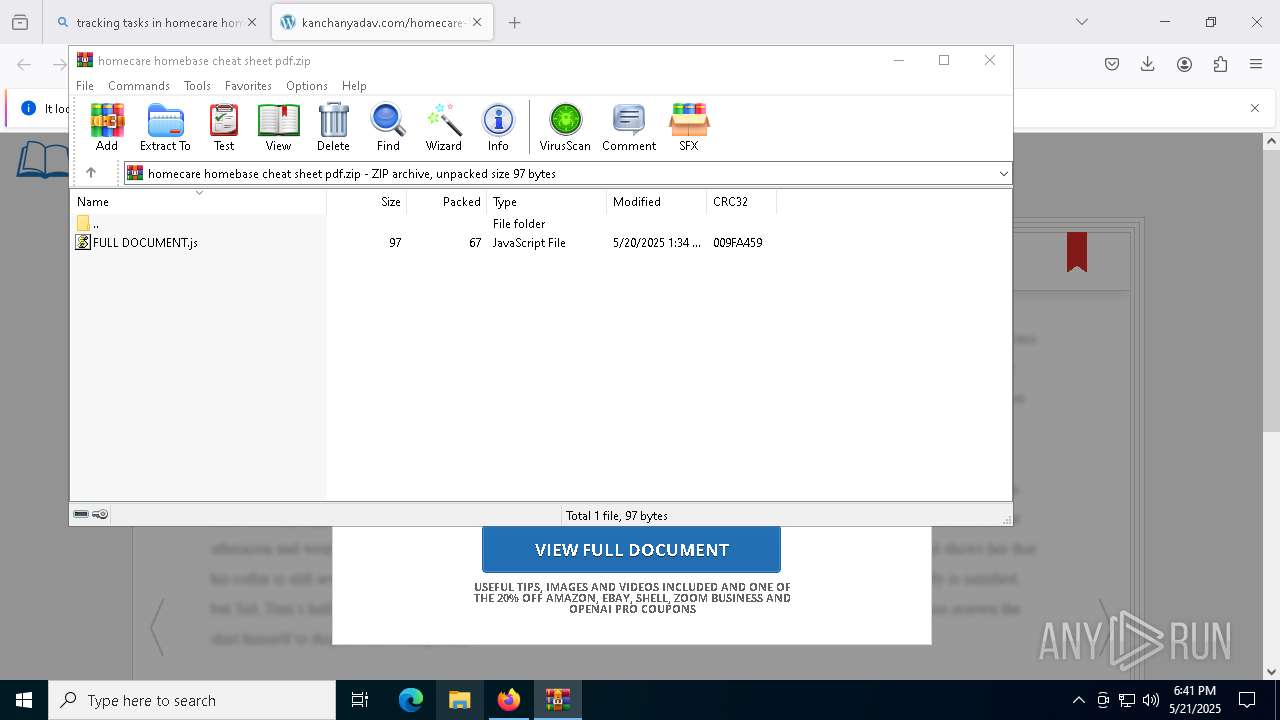Click the VIEW FULL DOCUMENT button
Viewport: 1280px width, 720px height.
pos(631,550)
